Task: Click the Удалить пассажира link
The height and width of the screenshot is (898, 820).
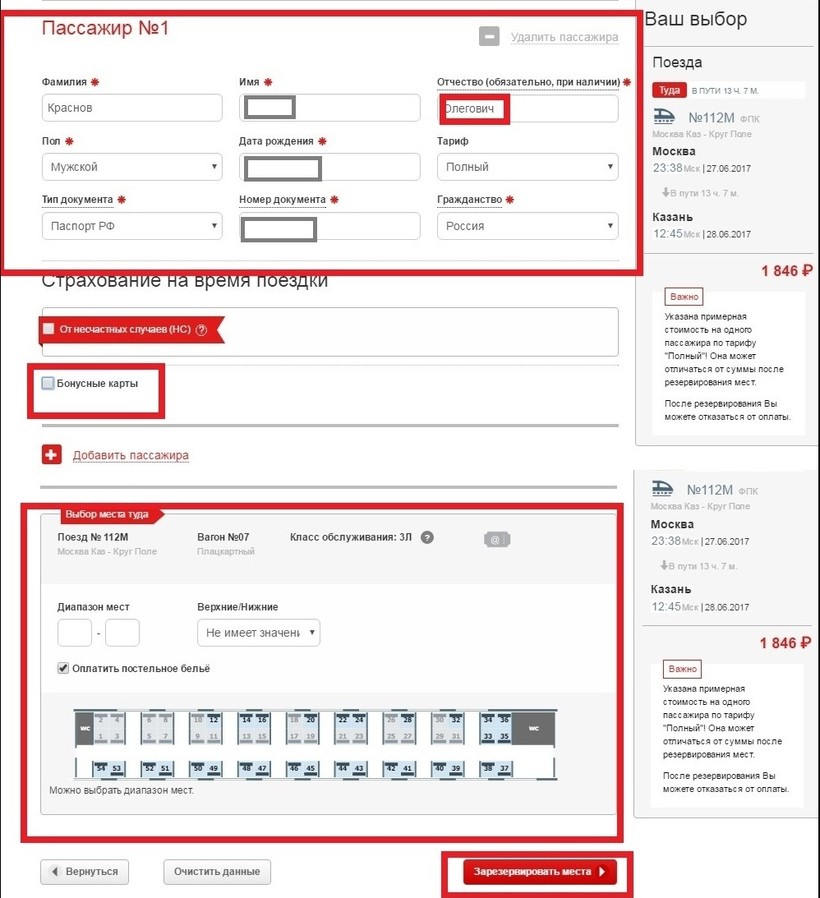Action: click(x=564, y=37)
